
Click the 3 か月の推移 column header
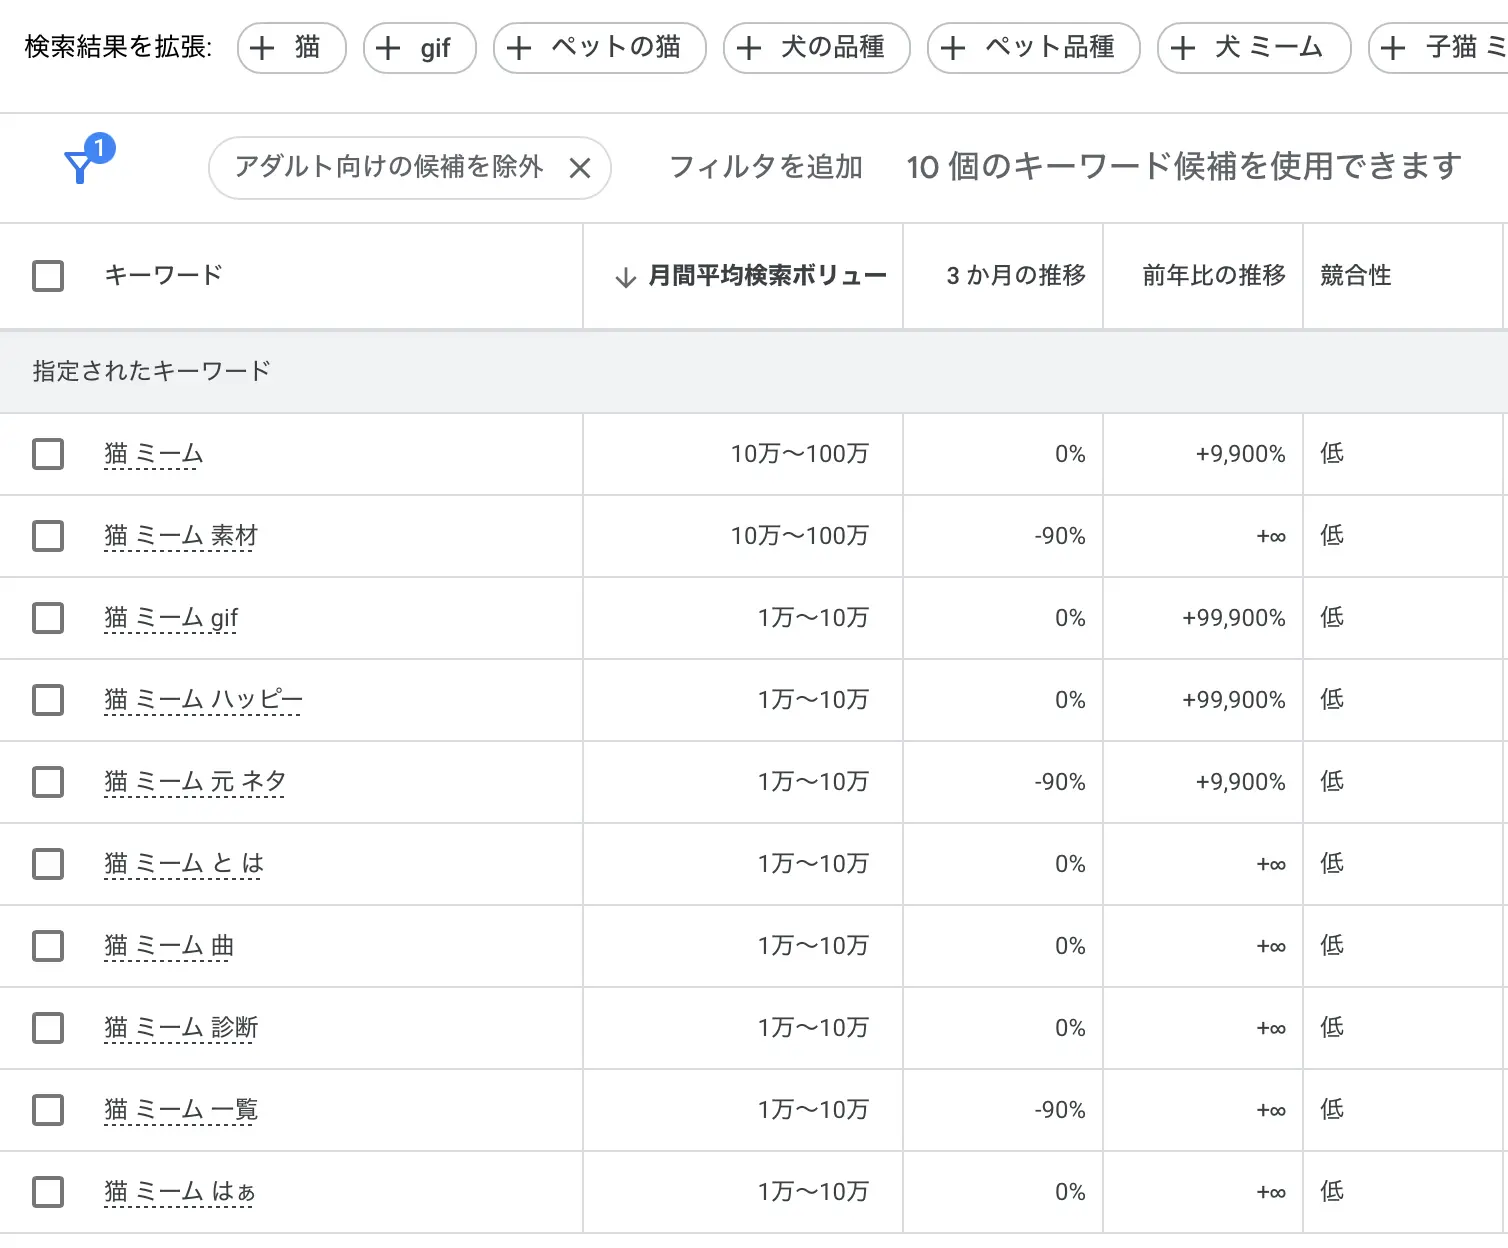(x=1015, y=276)
